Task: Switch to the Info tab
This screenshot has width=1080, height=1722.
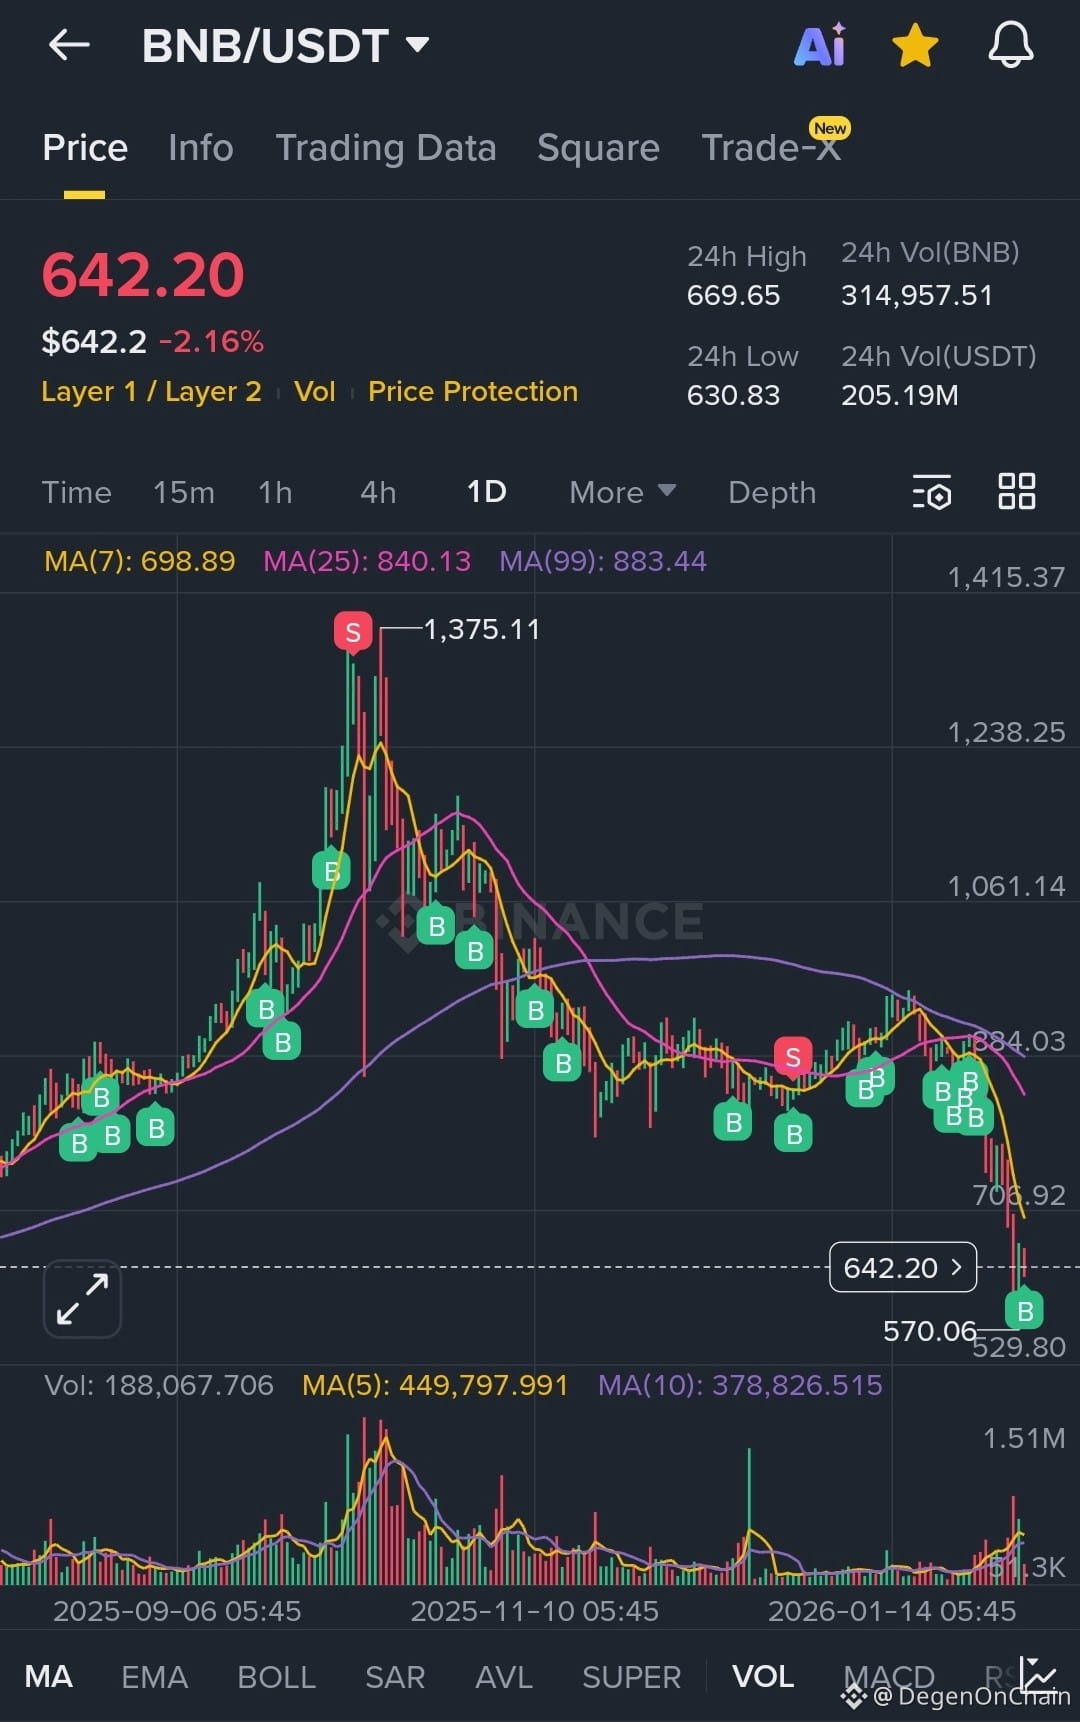Action: click(201, 148)
